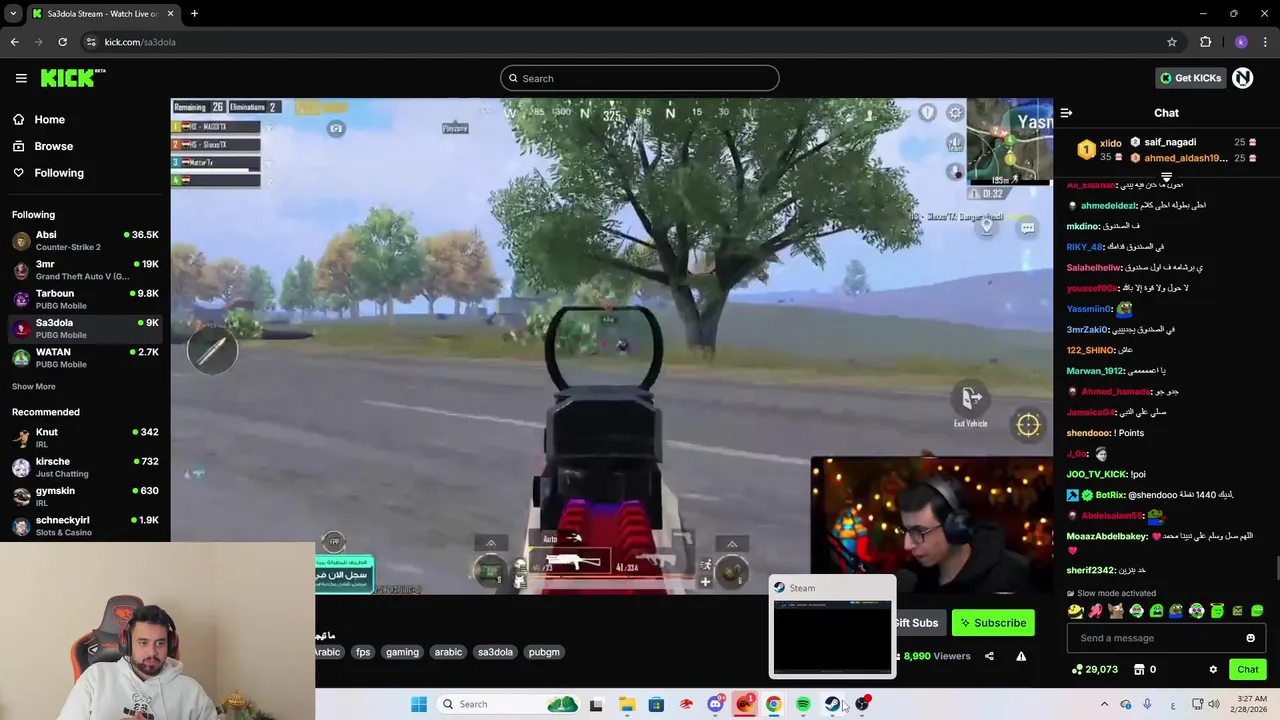
Task: Click the chat username shendooo
Action: pyautogui.click(x=1088, y=433)
